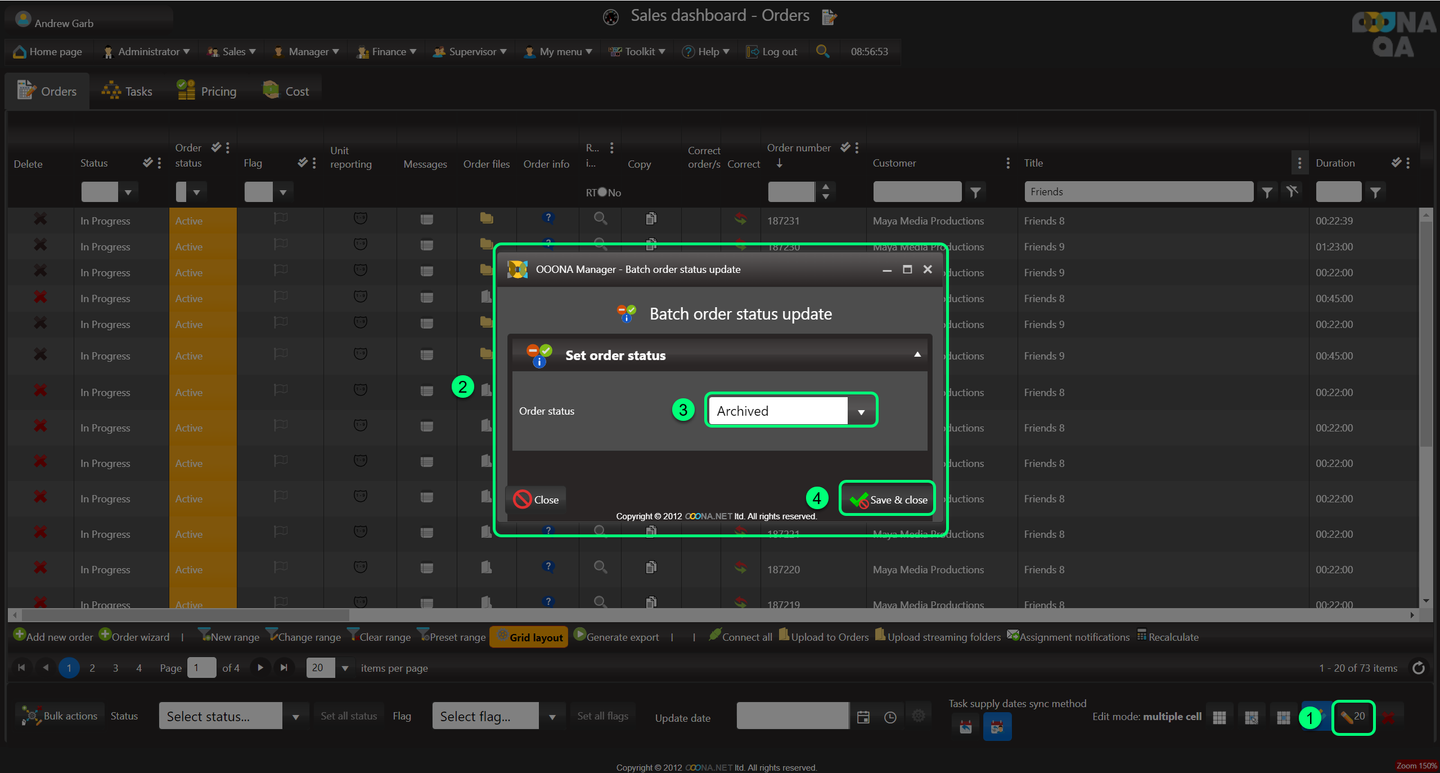Screen dimensions: 1440x773
Task: Switch to the Pricing tab
Action: click(x=207, y=91)
